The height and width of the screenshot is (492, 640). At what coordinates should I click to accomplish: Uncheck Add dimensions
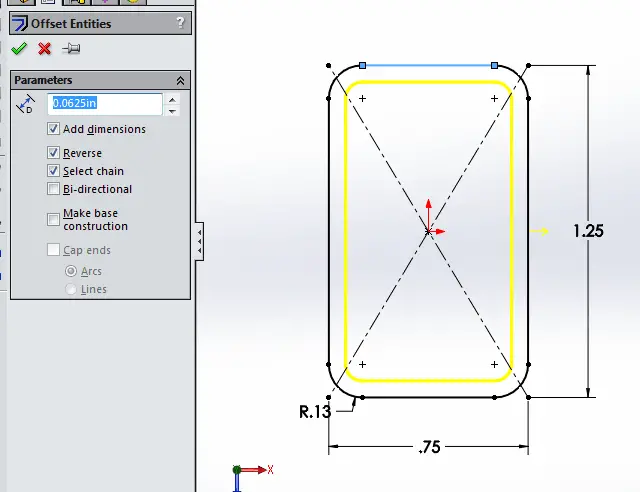click(53, 129)
